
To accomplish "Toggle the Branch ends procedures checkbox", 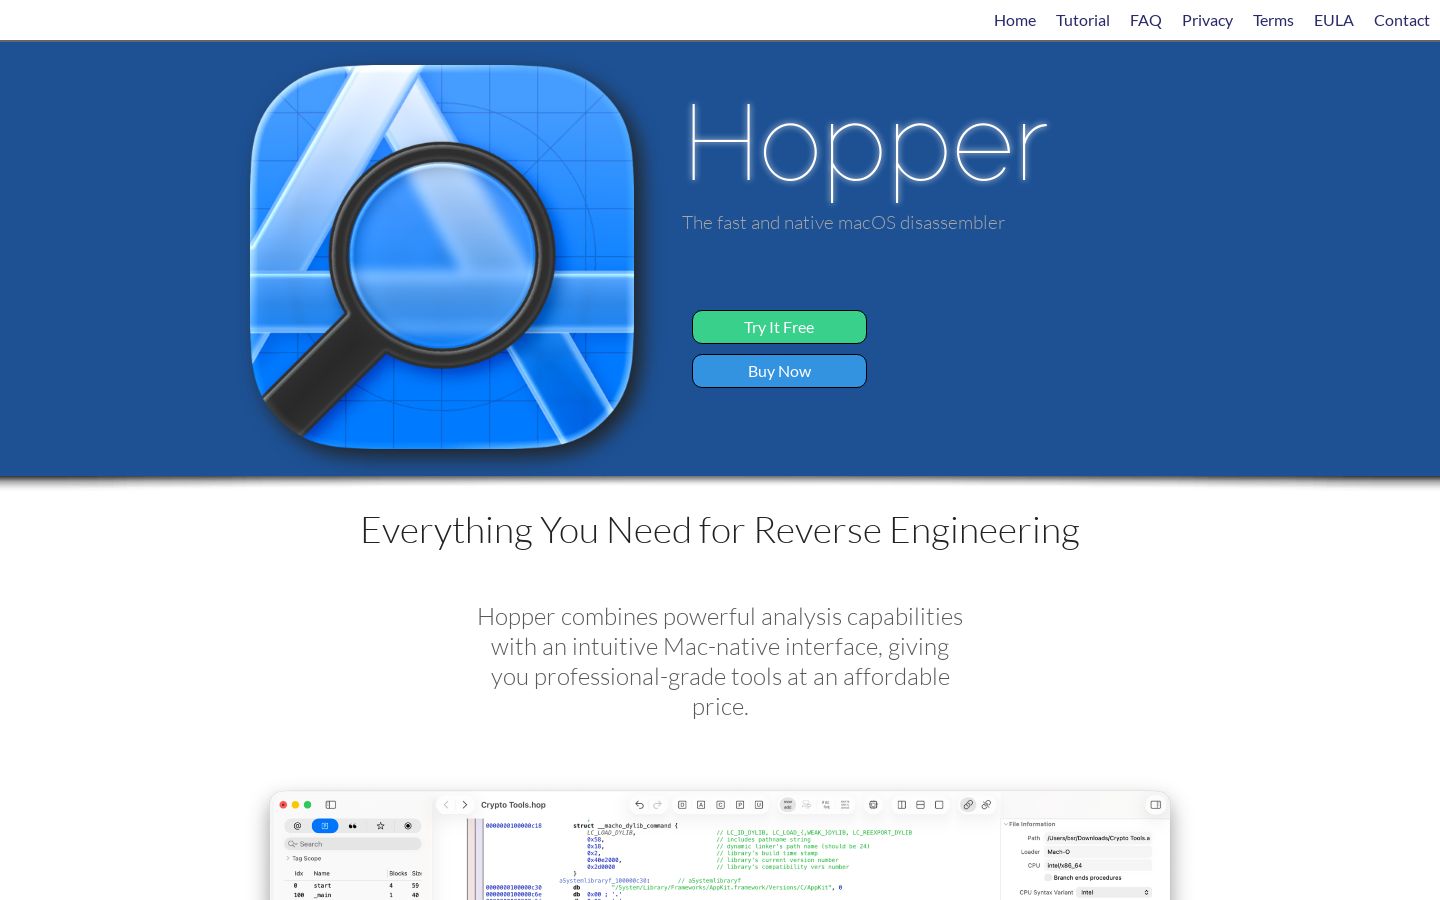I will point(1048,878).
